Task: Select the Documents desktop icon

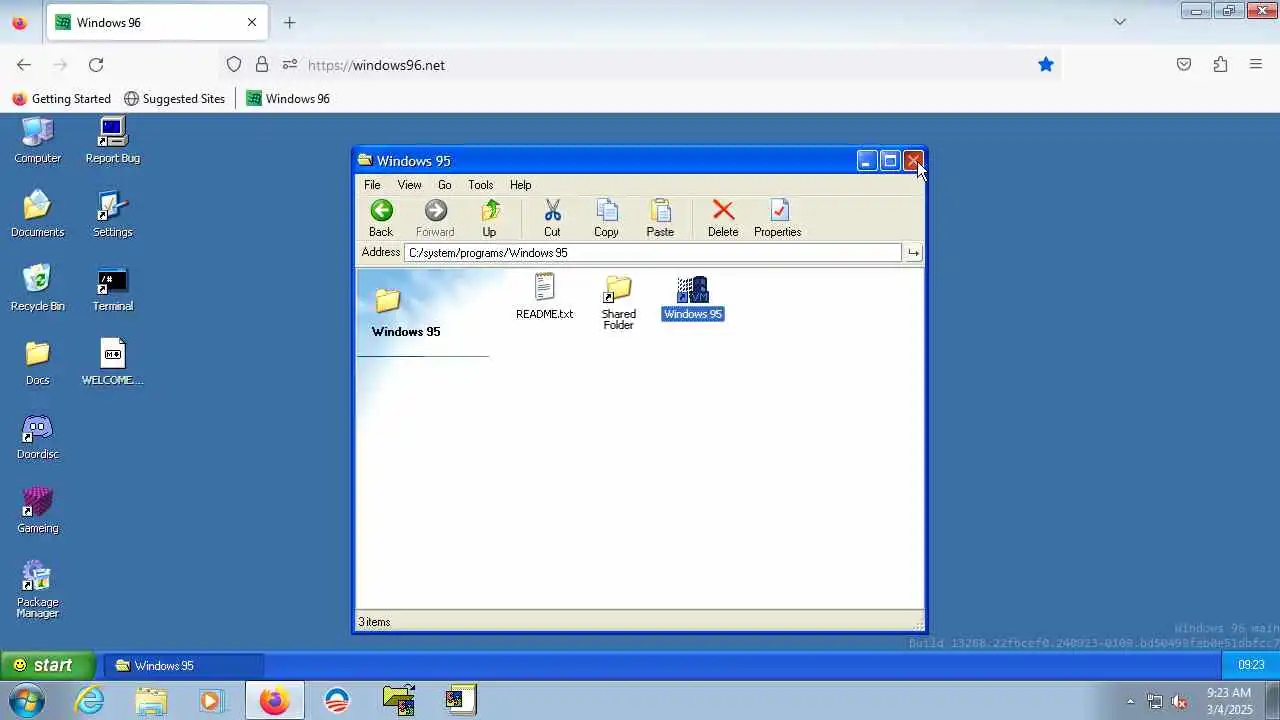Action: tap(37, 214)
